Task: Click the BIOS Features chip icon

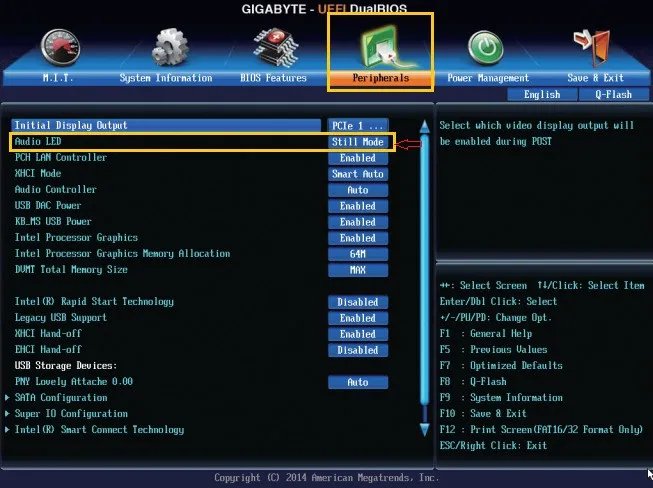Action: (x=276, y=47)
